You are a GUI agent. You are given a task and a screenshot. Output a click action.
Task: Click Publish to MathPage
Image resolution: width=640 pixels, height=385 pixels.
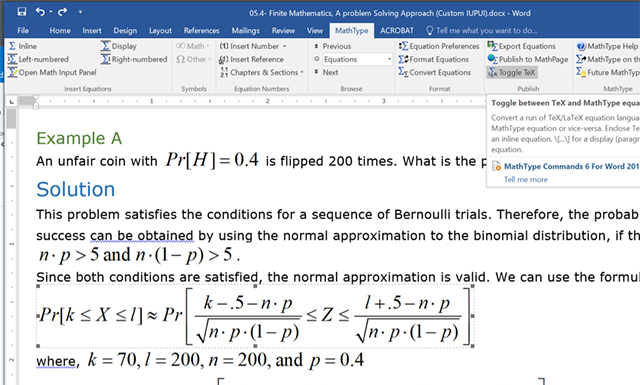[x=528, y=59]
